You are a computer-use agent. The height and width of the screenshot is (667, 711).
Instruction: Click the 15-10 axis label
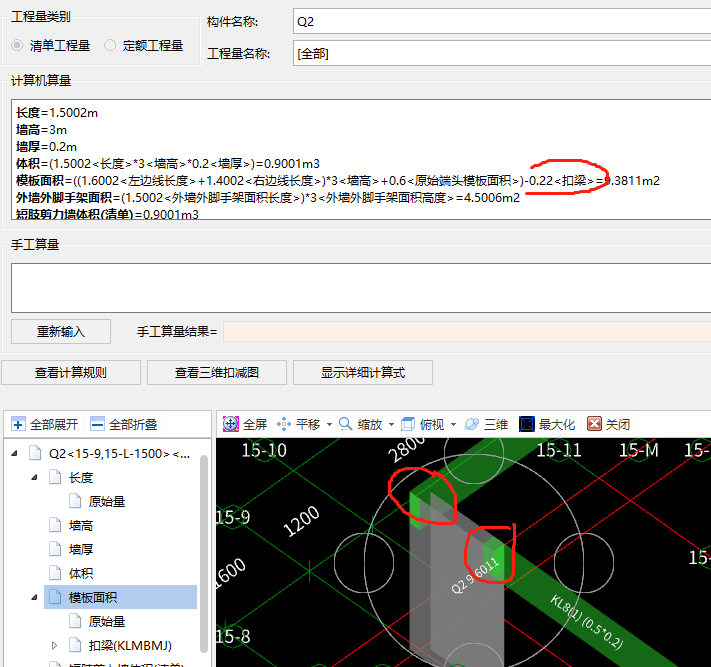(x=264, y=450)
